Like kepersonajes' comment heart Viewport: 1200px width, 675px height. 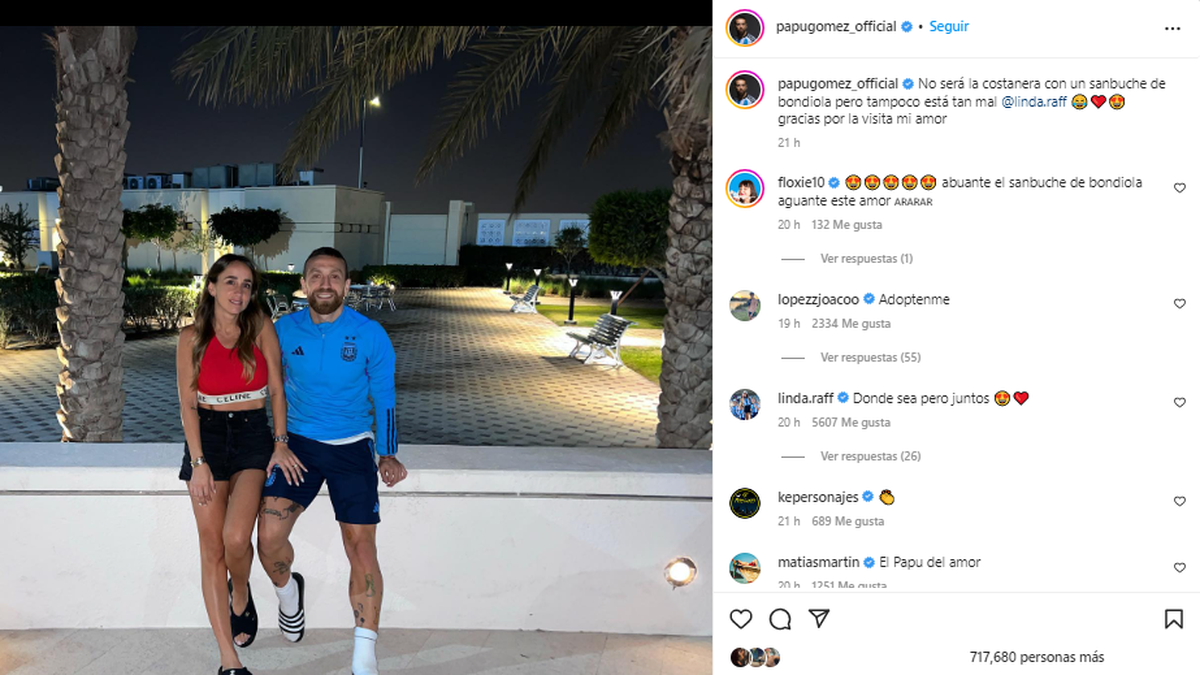[x=1180, y=501]
